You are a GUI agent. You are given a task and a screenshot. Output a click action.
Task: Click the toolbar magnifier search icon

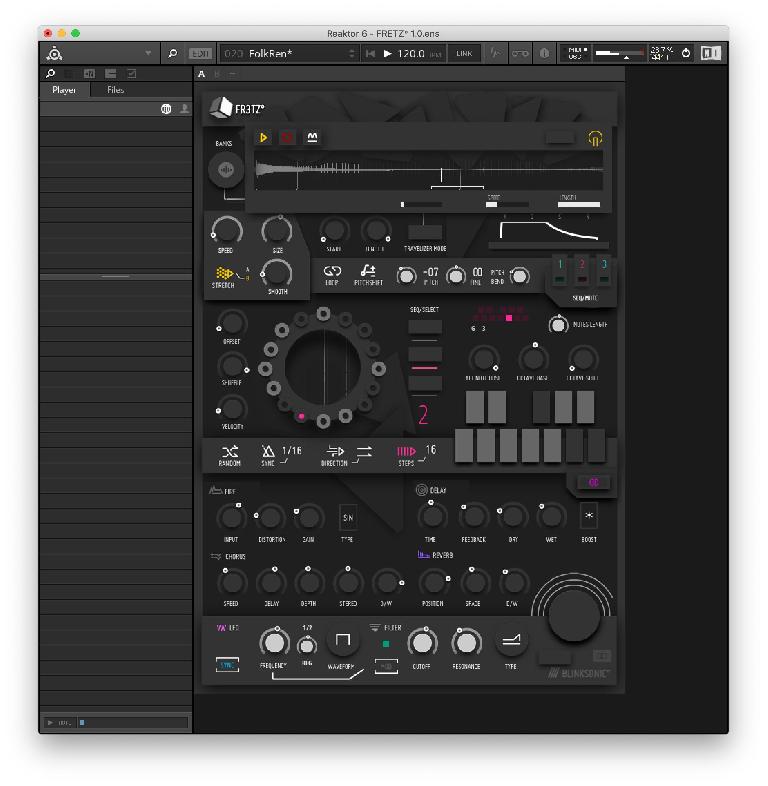pos(172,53)
